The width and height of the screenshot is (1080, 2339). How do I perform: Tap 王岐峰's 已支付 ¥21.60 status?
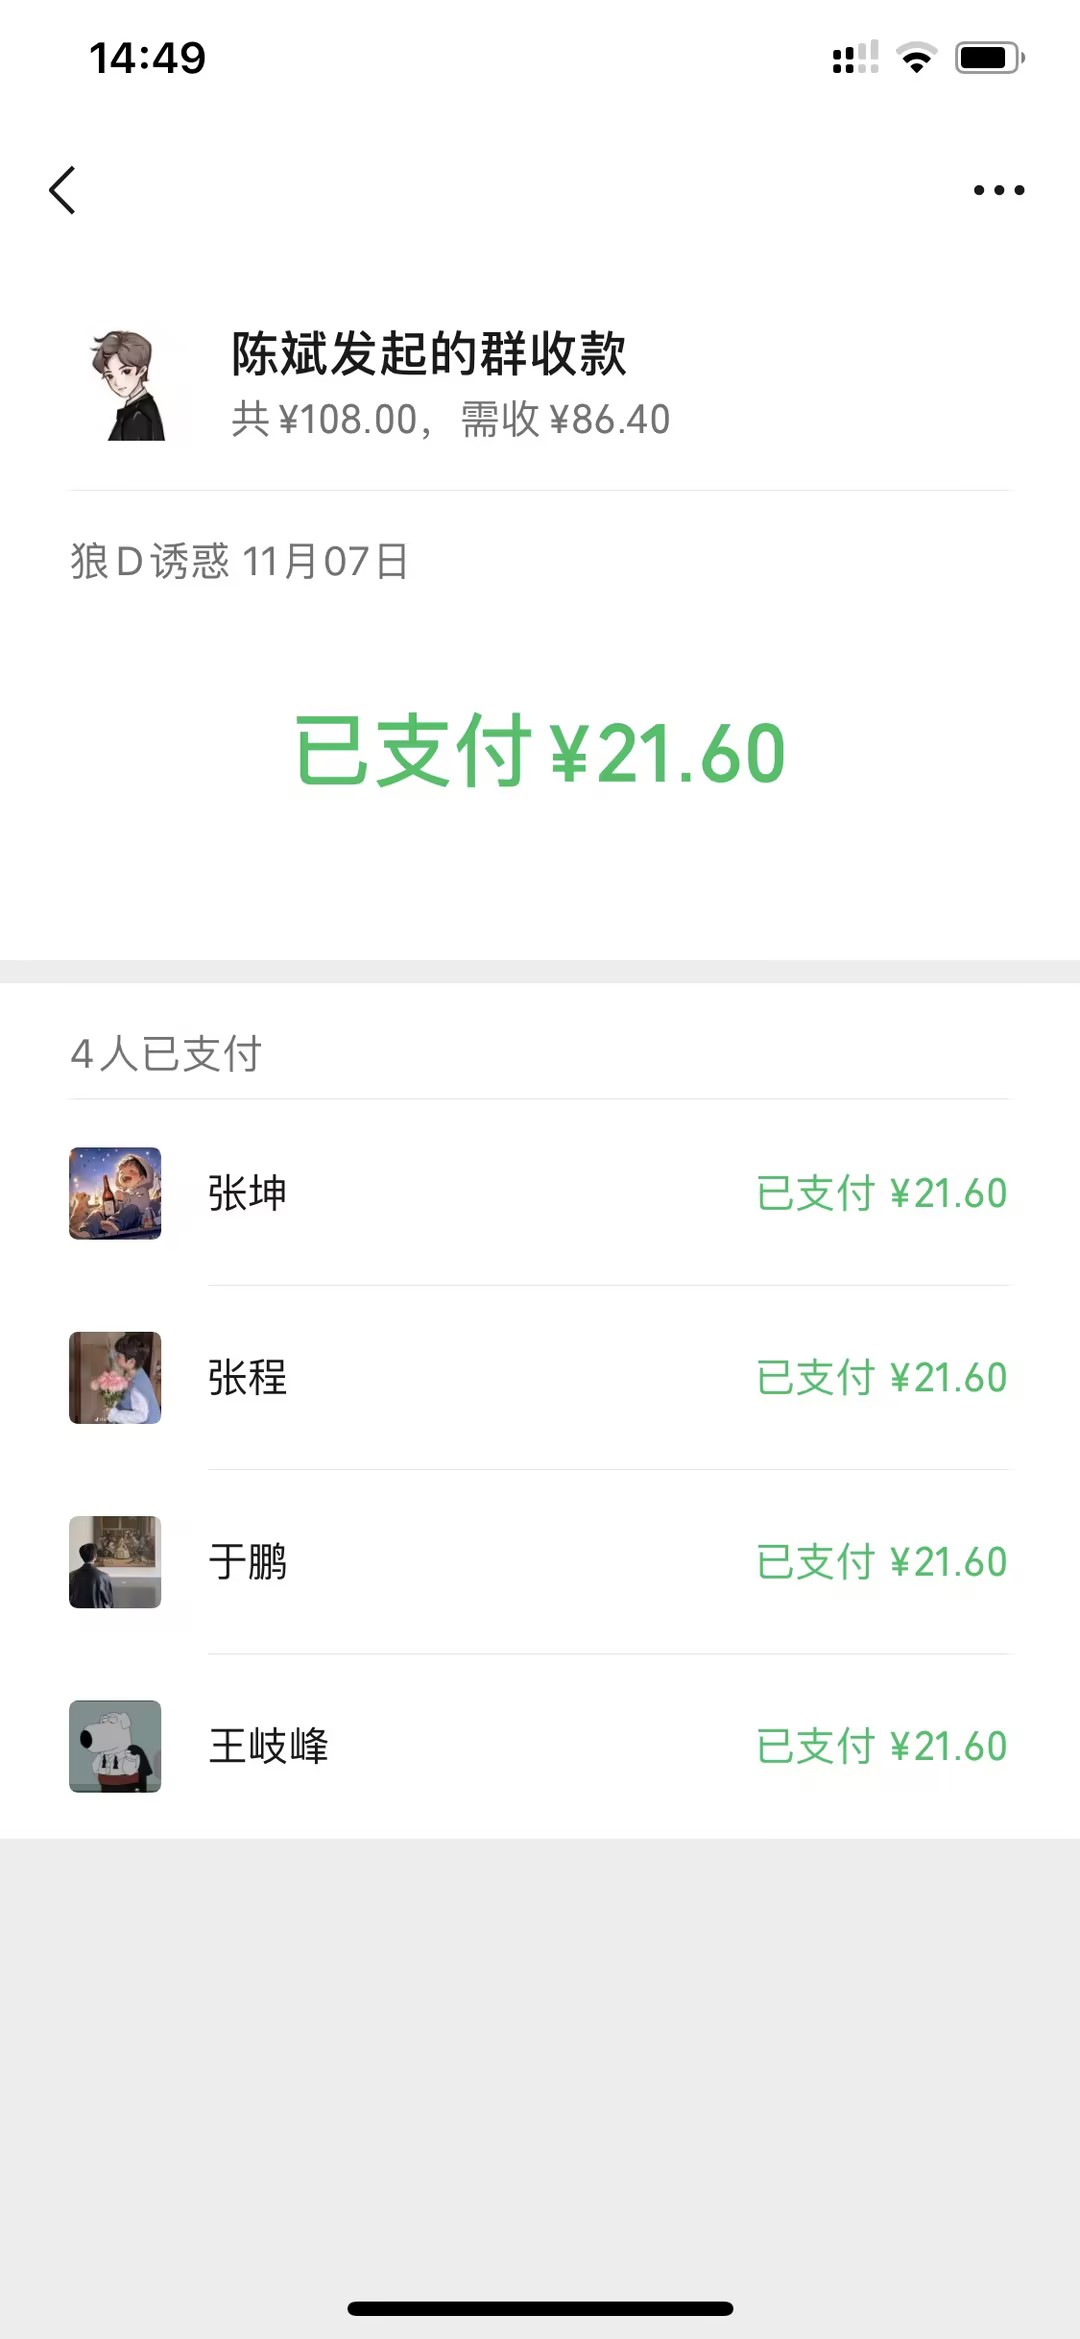coord(881,1746)
